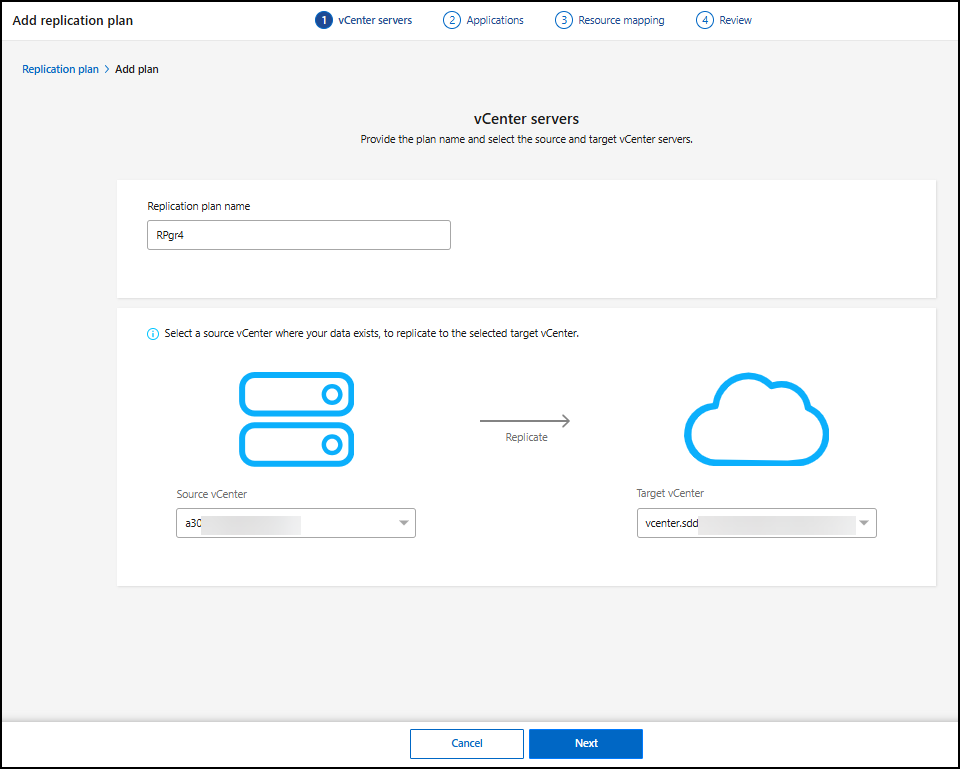Click the step 1 number circle
This screenshot has width=960, height=769.
point(323,20)
